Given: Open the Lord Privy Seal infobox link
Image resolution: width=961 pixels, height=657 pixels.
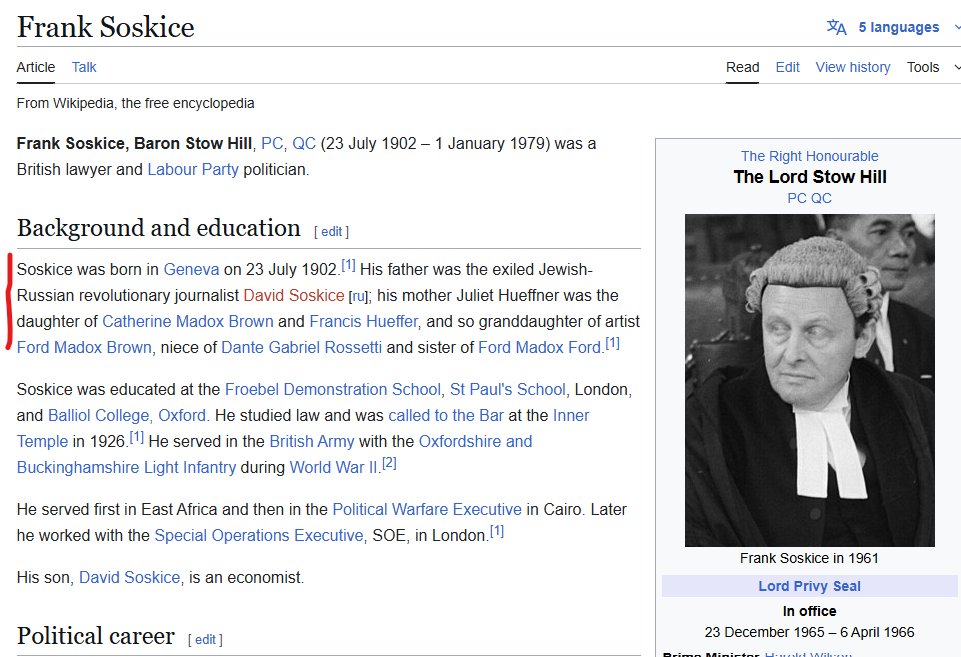Looking at the screenshot, I should (x=809, y=587).
